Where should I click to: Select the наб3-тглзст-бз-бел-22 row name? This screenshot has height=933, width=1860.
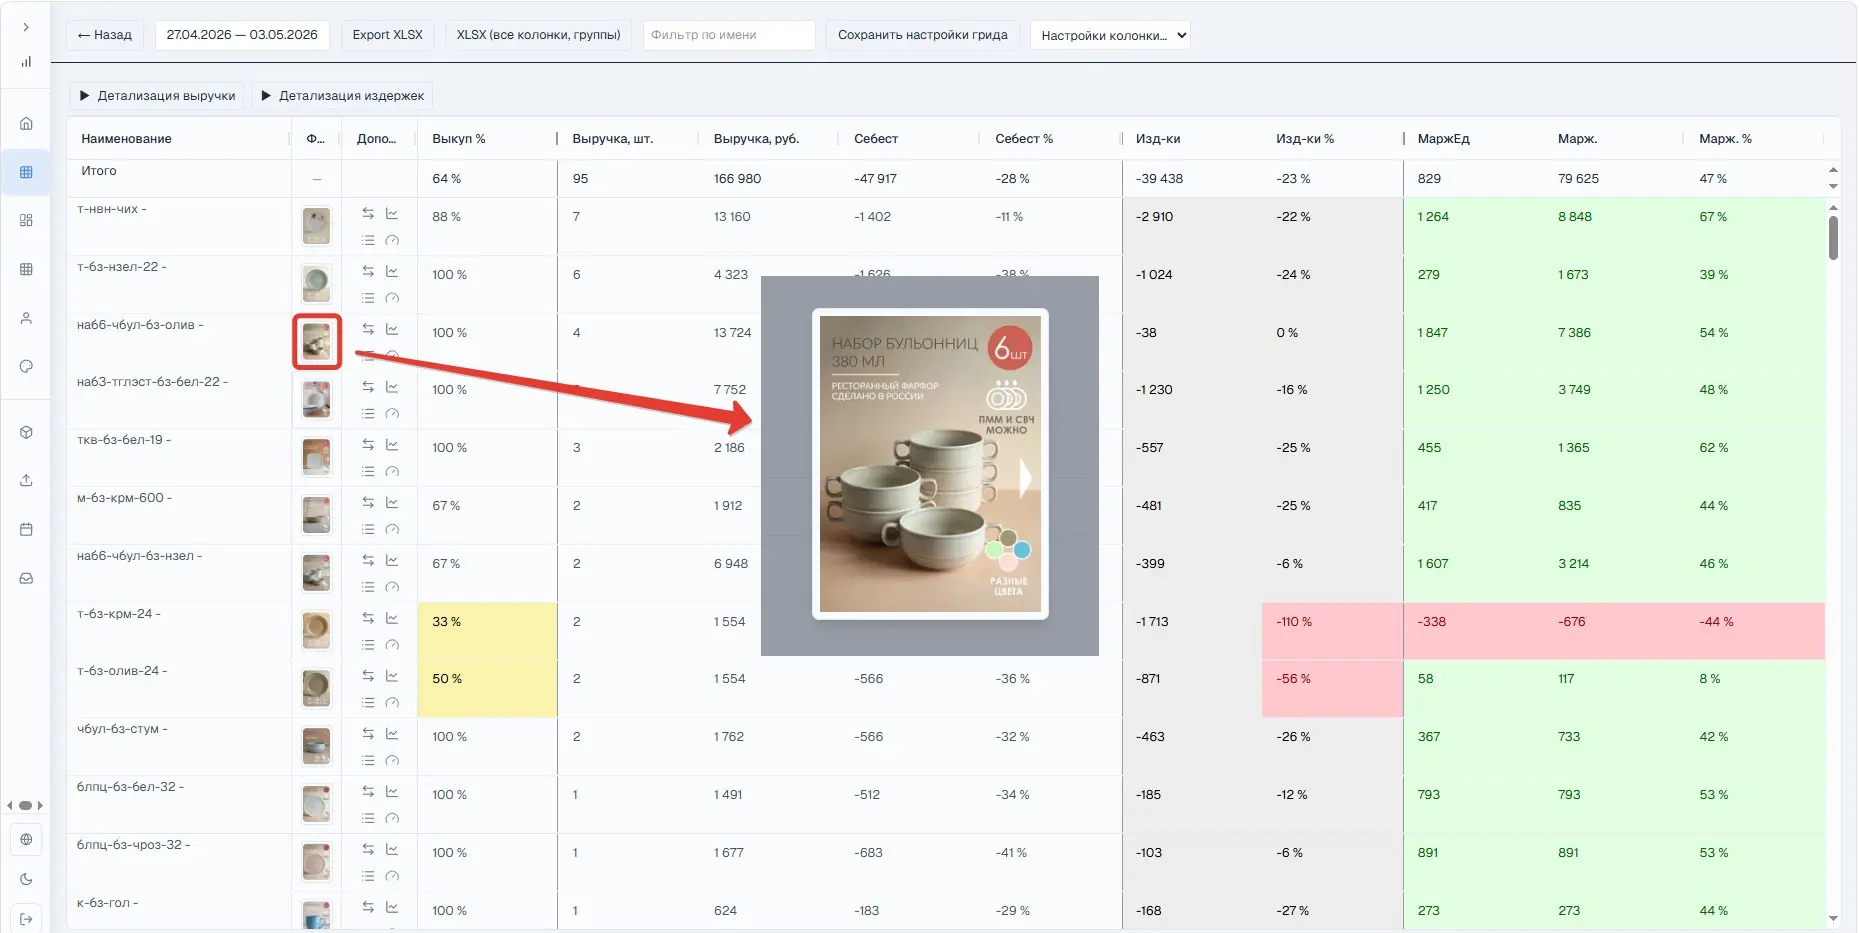[x=152, y=382]
